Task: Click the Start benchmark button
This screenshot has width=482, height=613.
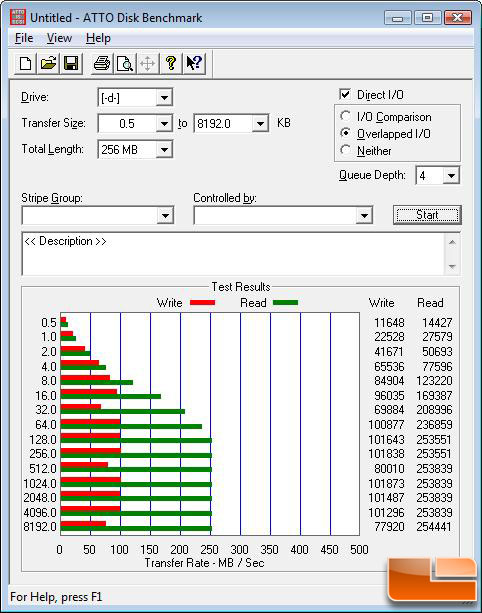Action: tap(427, 215)
